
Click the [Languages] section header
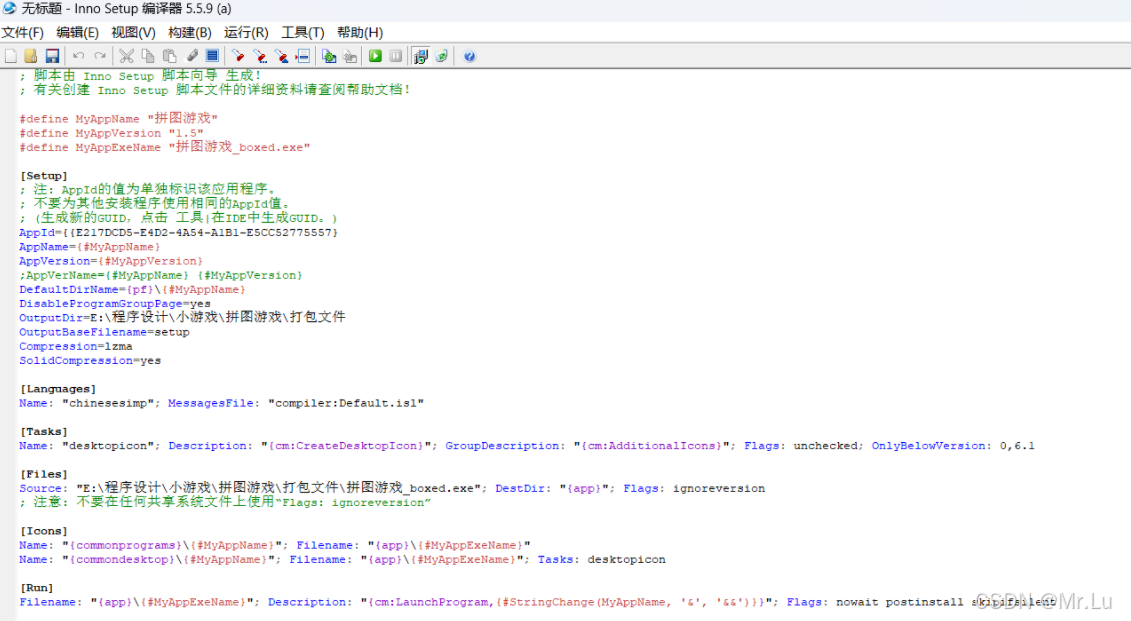(x=58, y=389)
